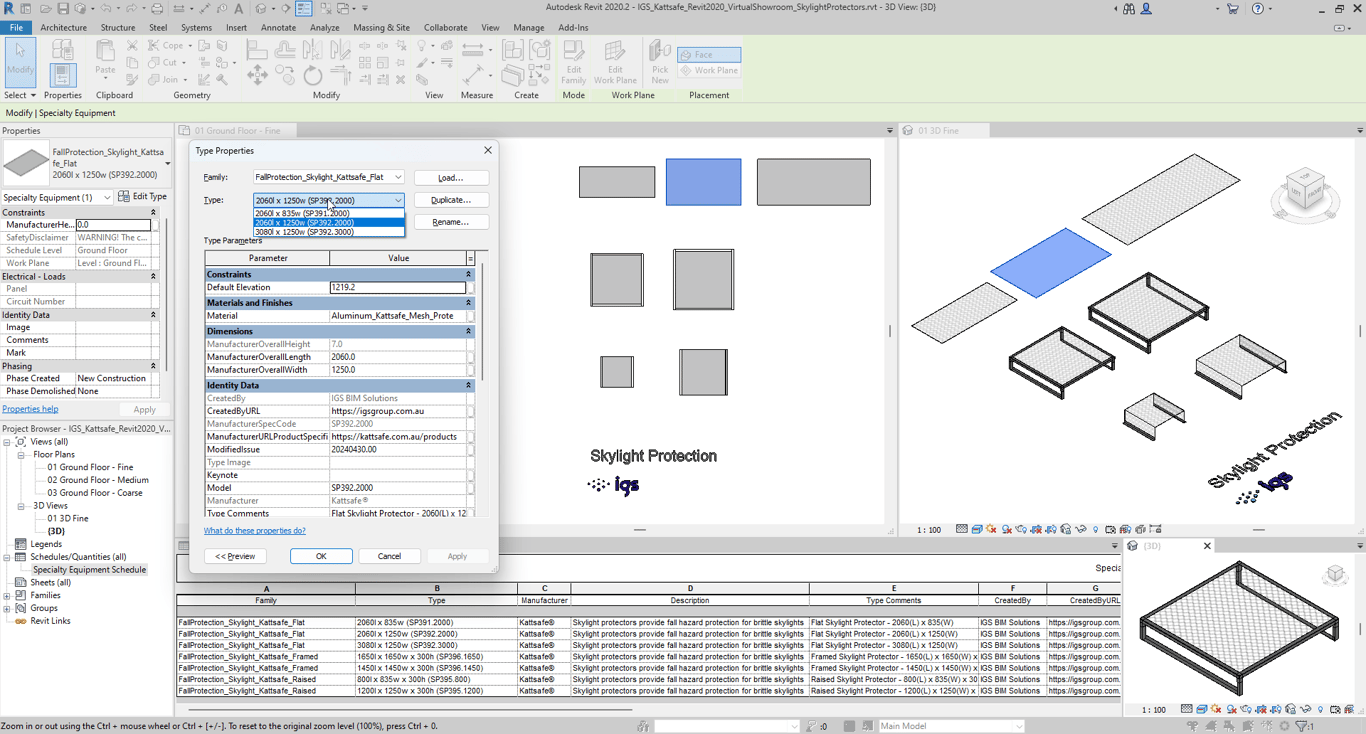Open the Massing & Site ribbon tab
This screenshot has width=1366, height=734.
click(381, 28)
